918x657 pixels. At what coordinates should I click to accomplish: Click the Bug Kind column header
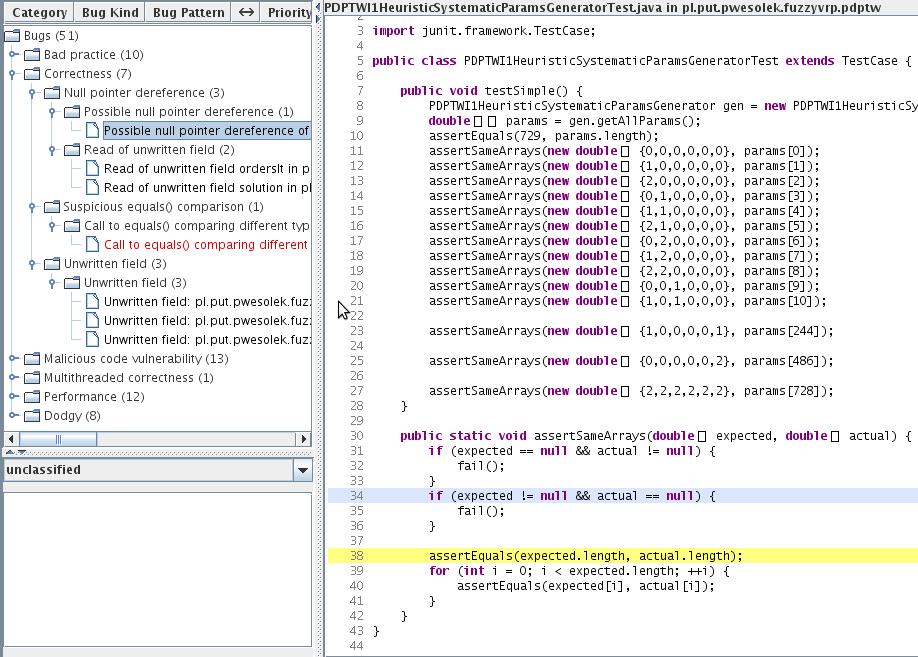tap(110, 12)
